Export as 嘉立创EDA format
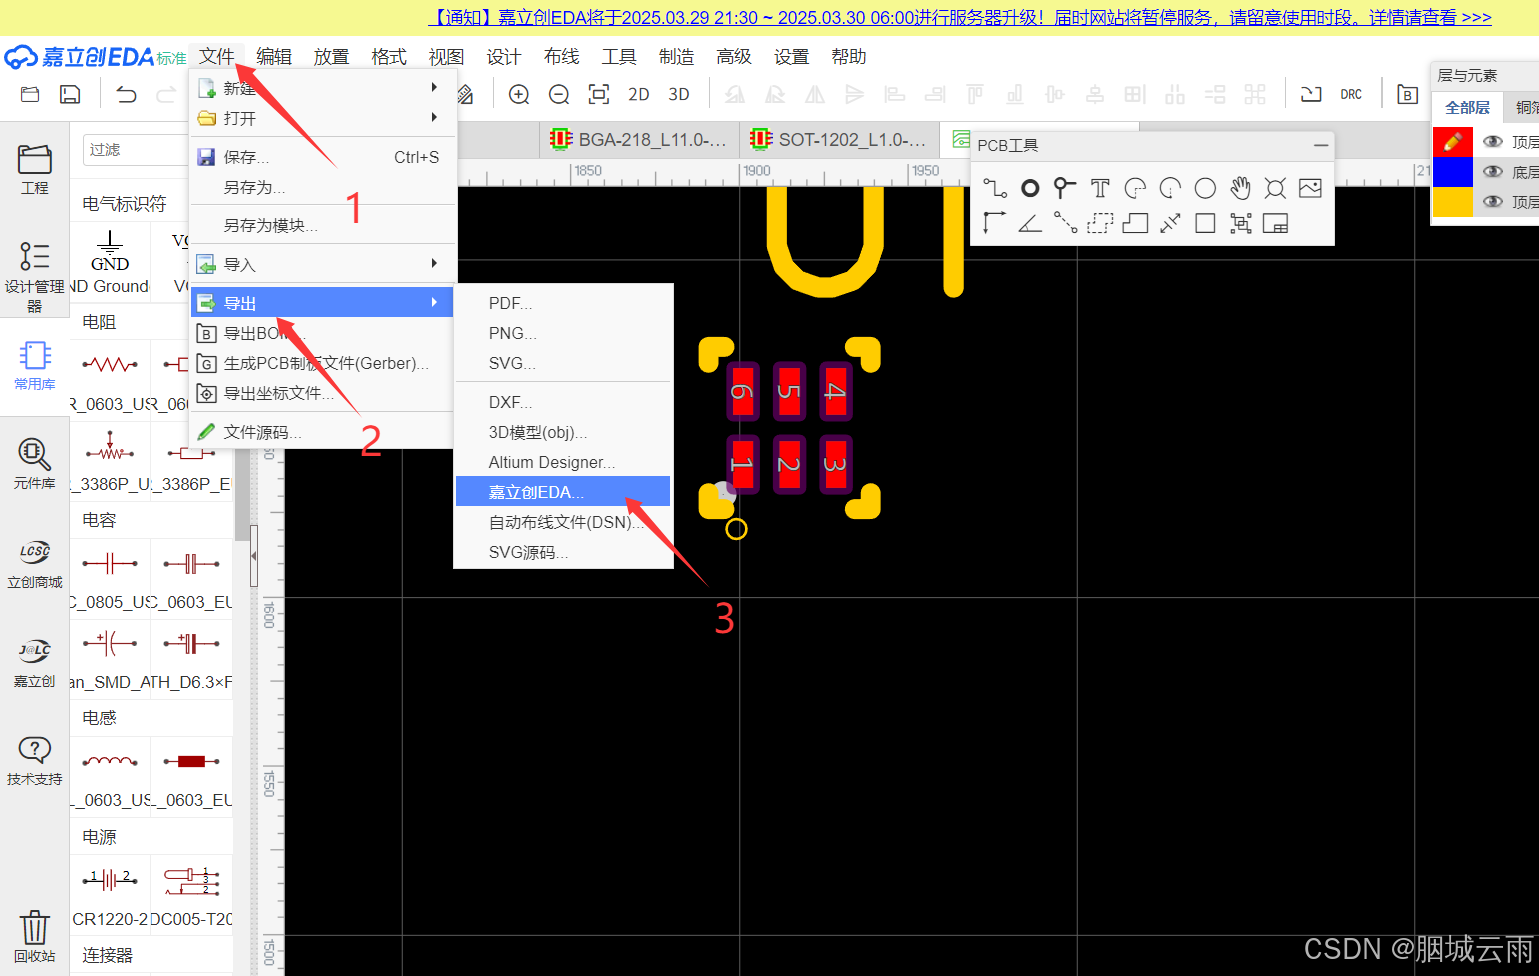The height and width of the screenshot is (976, 1539). click(x=563, y=492)
